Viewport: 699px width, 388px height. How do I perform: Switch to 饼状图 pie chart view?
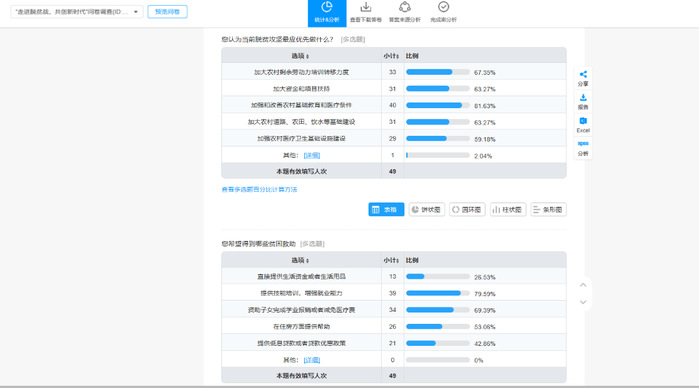[x=427, y=210]
